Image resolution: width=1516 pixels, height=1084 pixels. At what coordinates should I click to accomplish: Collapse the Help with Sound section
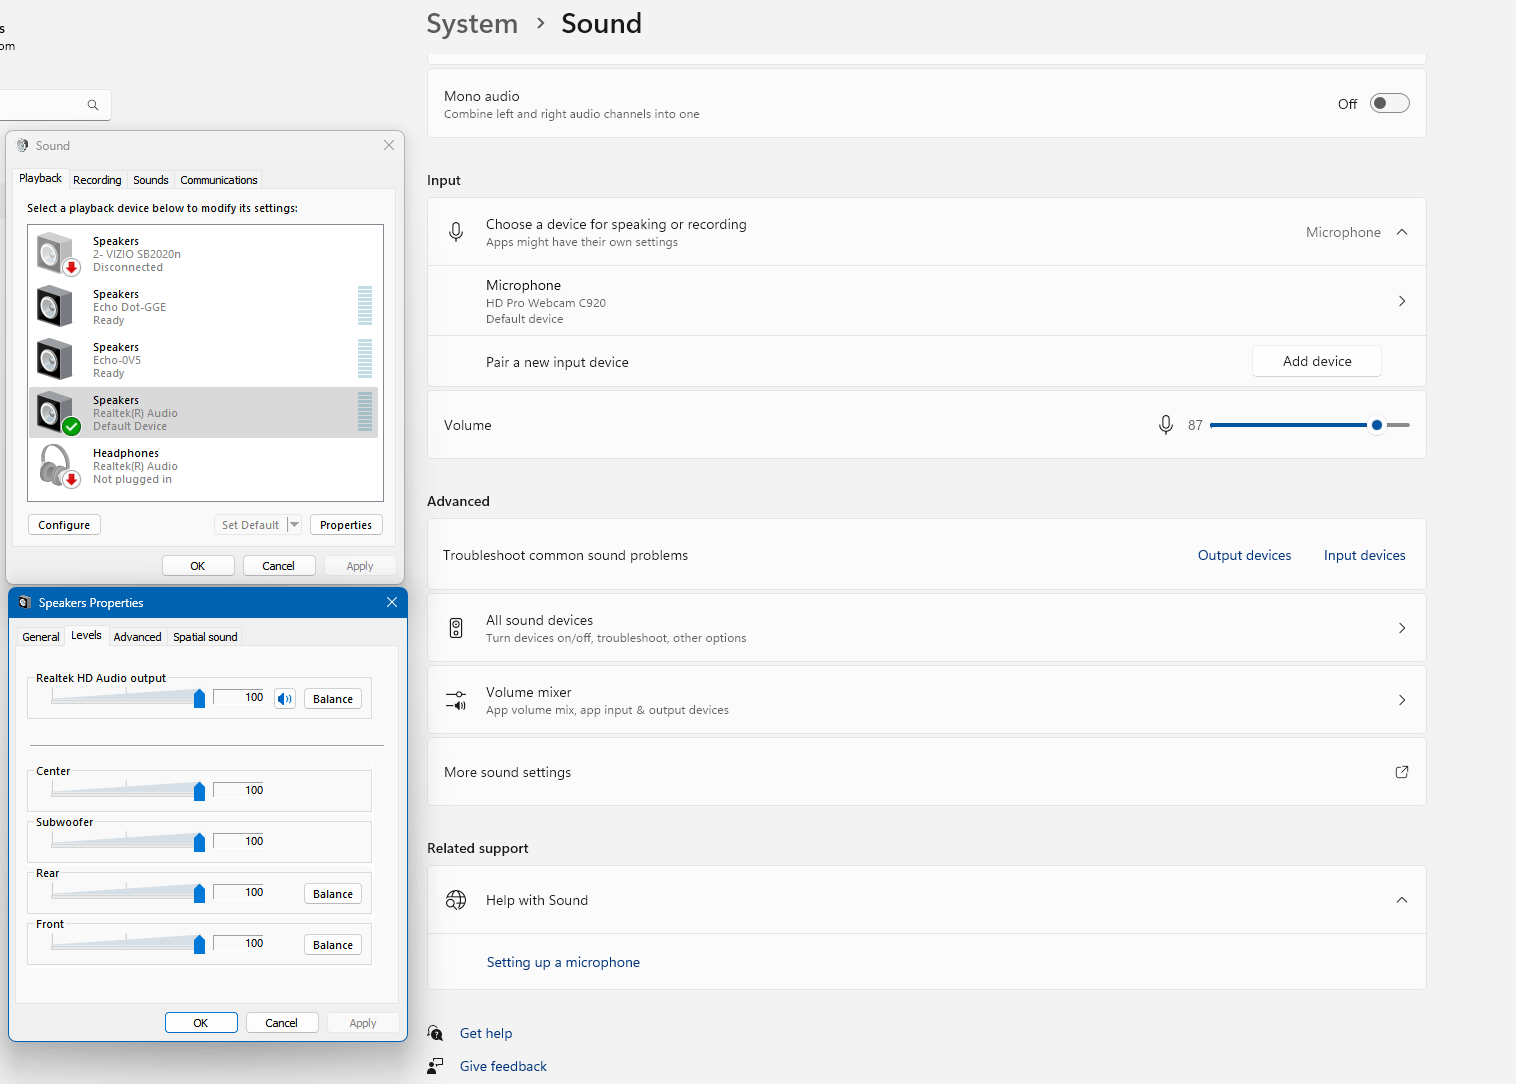[x=1401, y=900]
